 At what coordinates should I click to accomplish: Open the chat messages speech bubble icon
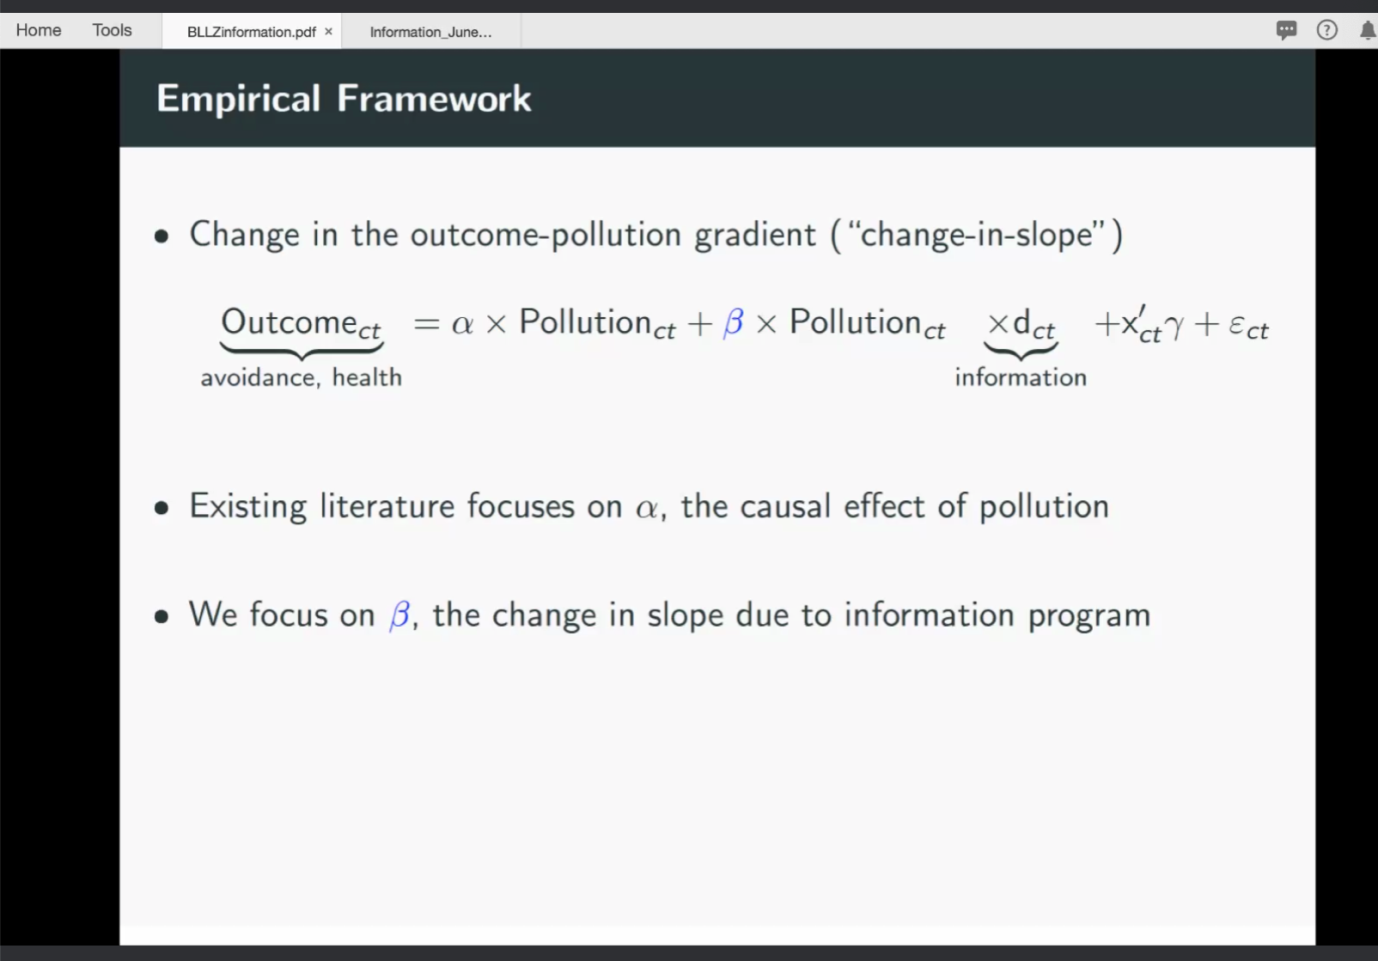[1286, 30]
